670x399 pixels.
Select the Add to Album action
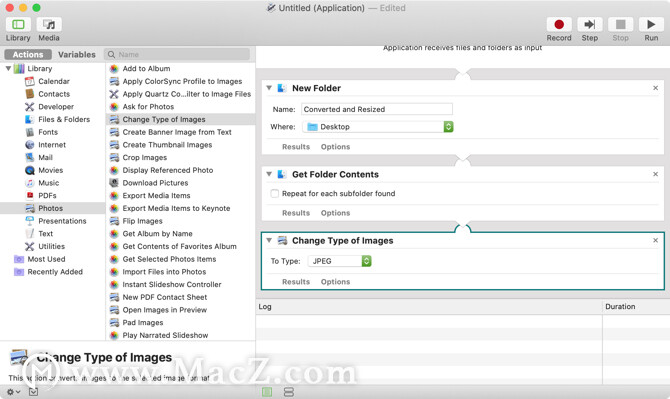click(147, 68)
